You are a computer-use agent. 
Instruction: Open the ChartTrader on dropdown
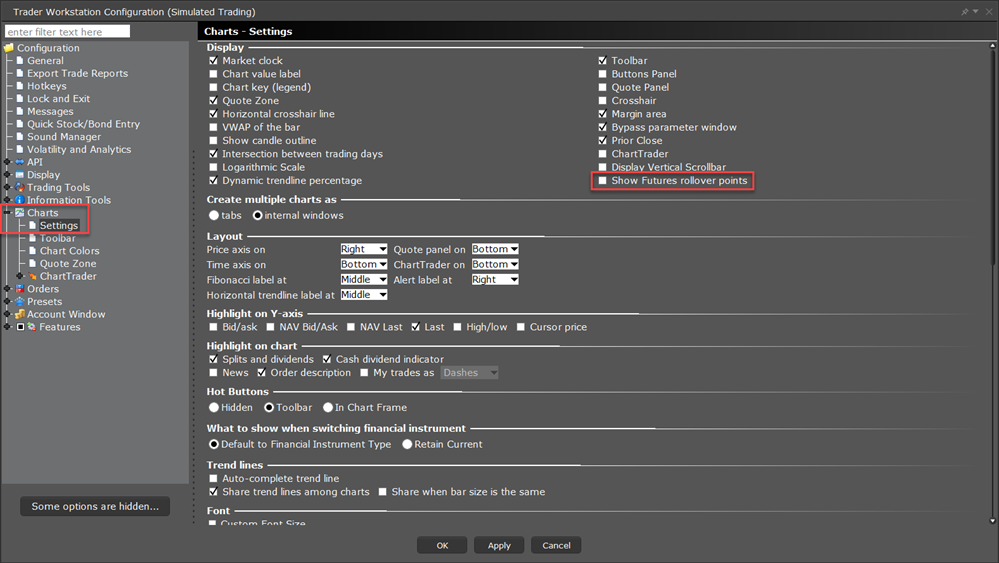pos(495,264)
